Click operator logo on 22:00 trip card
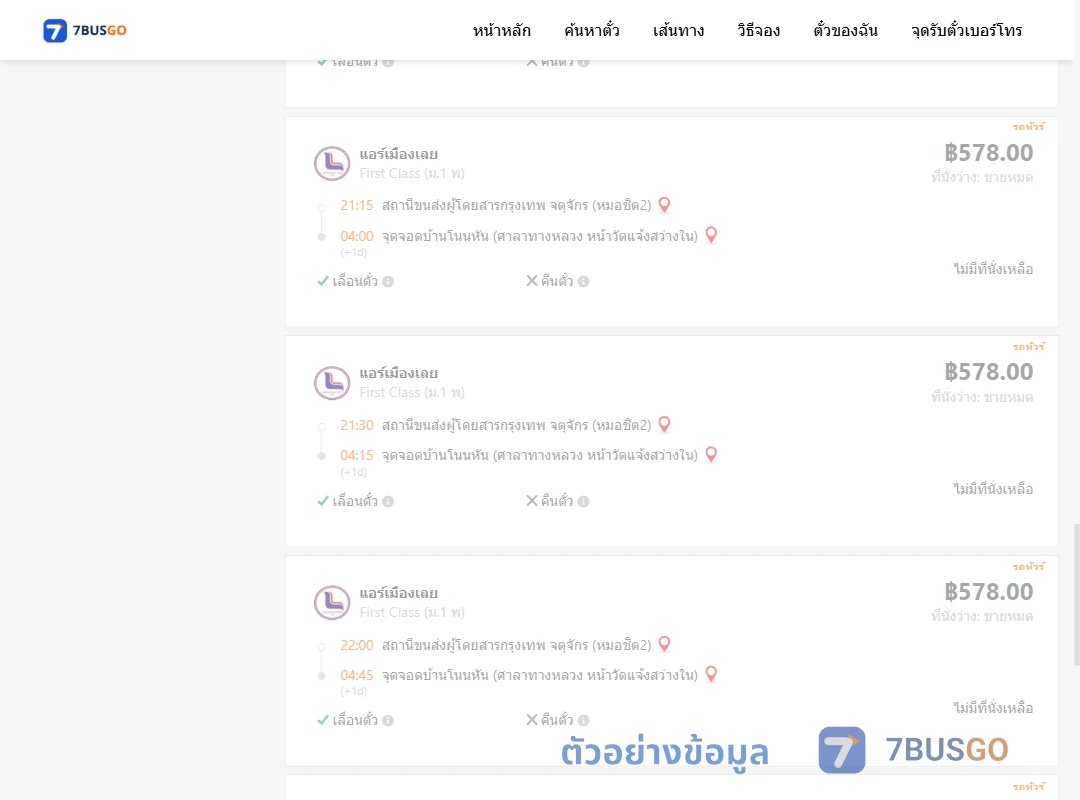Viewport: 1080px width, 800px height. coord(332,602)
